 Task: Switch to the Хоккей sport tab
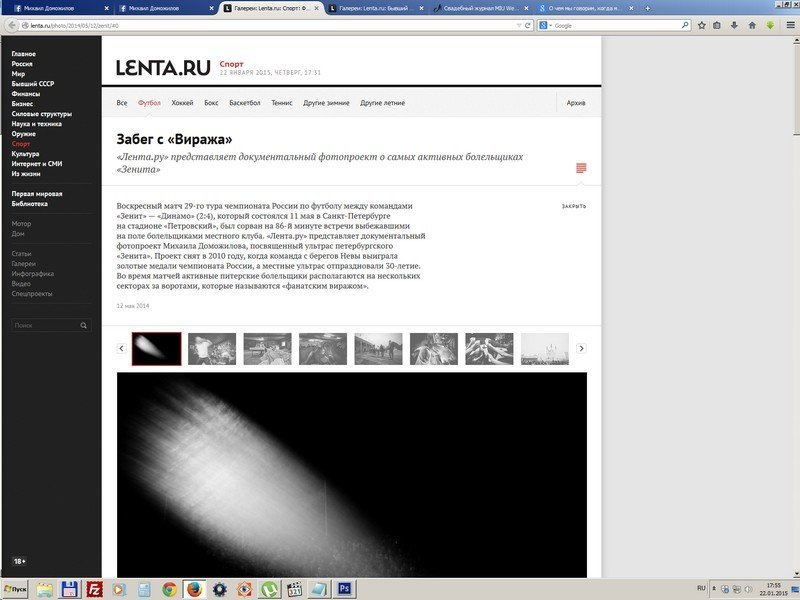182,103
